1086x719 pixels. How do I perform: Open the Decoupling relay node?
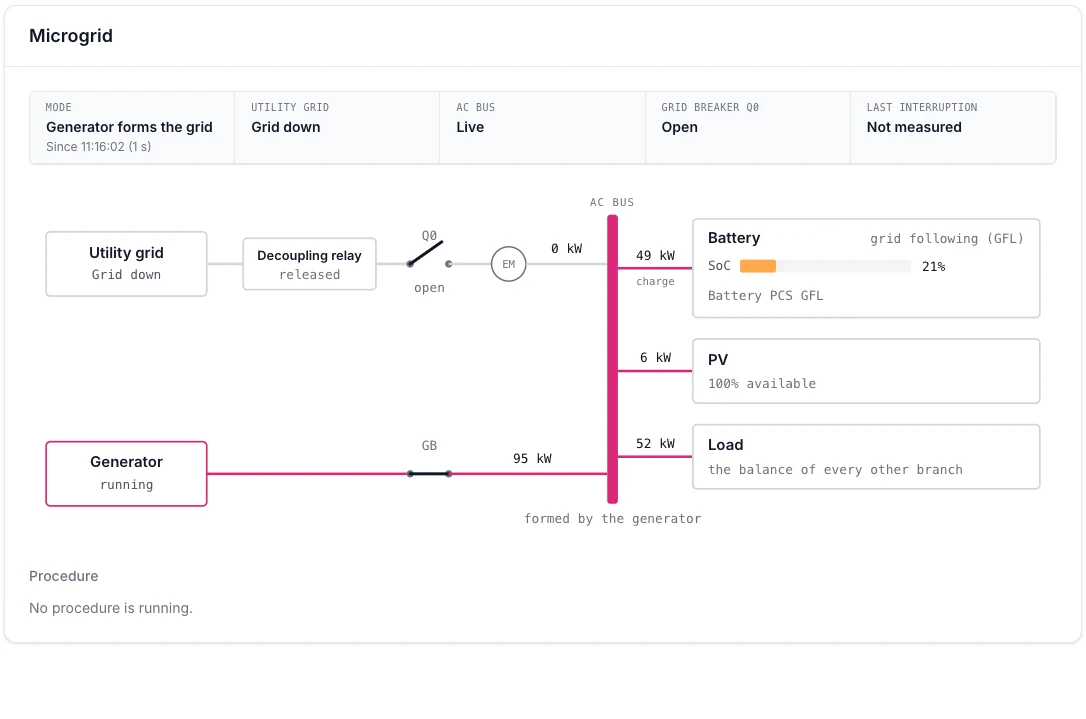[310, 264]
